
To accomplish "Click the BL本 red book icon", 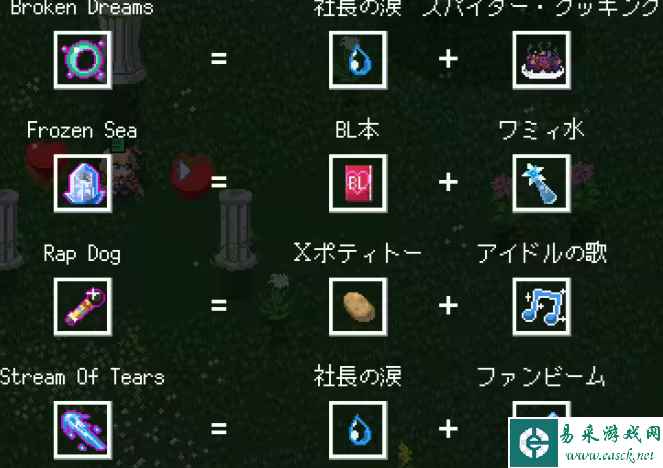I will click(358, 183).
